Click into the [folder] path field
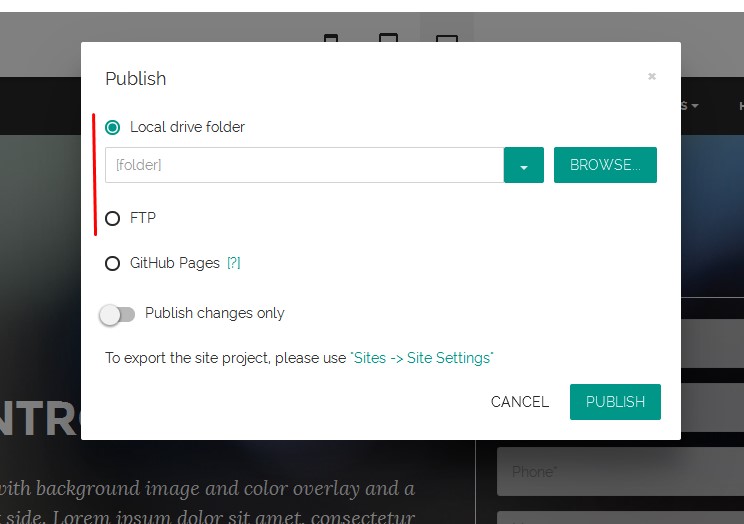The height and width of the screenshot is (524, 744). coord(304,165)
